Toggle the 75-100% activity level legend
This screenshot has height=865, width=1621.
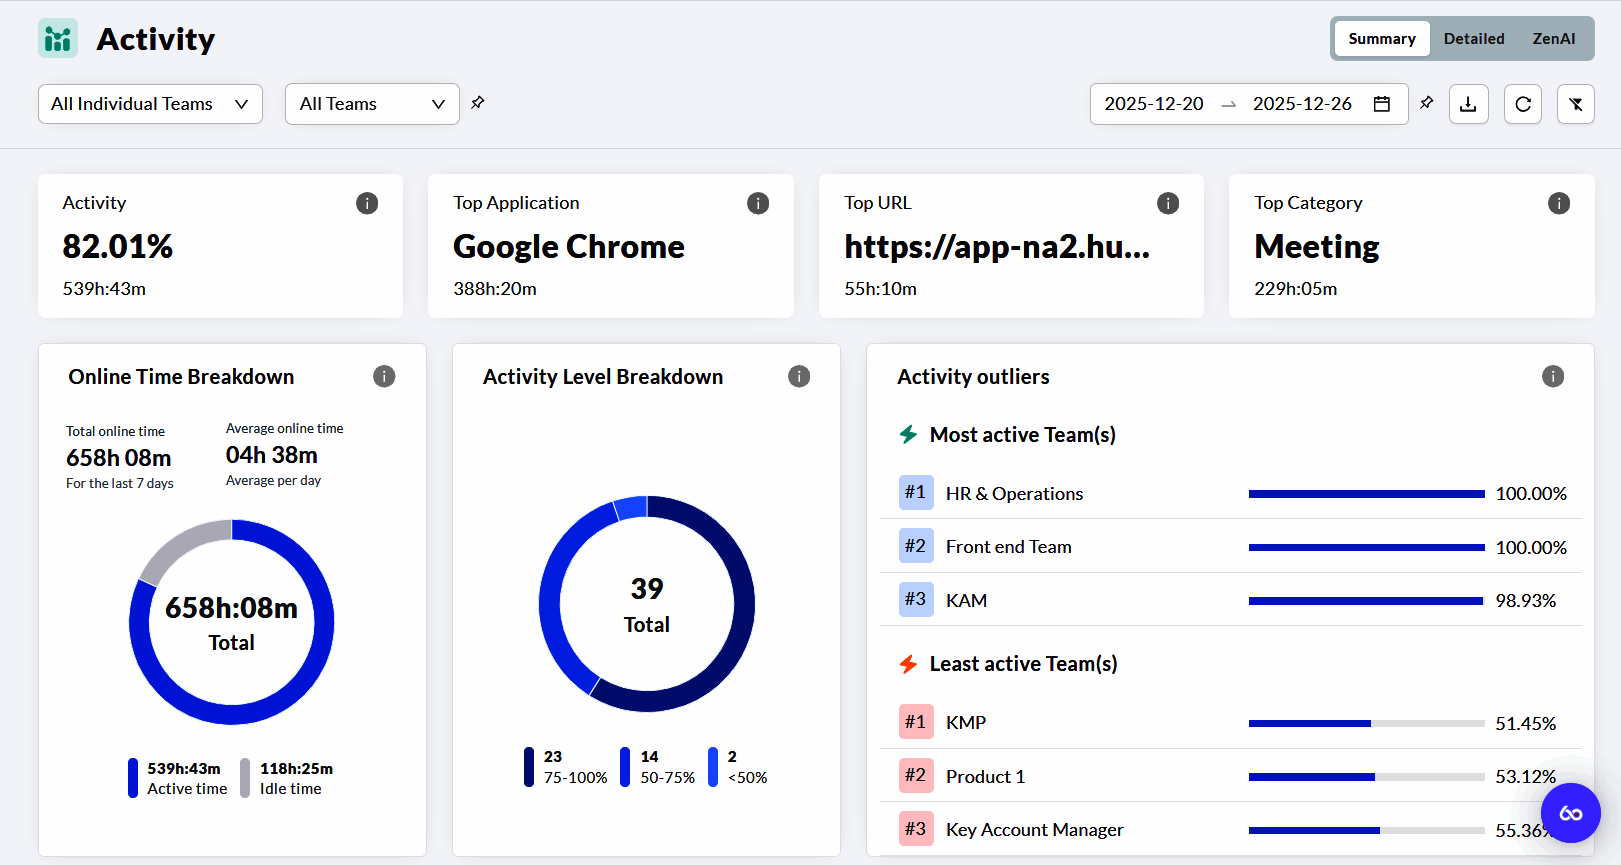(x=567, y=767)
